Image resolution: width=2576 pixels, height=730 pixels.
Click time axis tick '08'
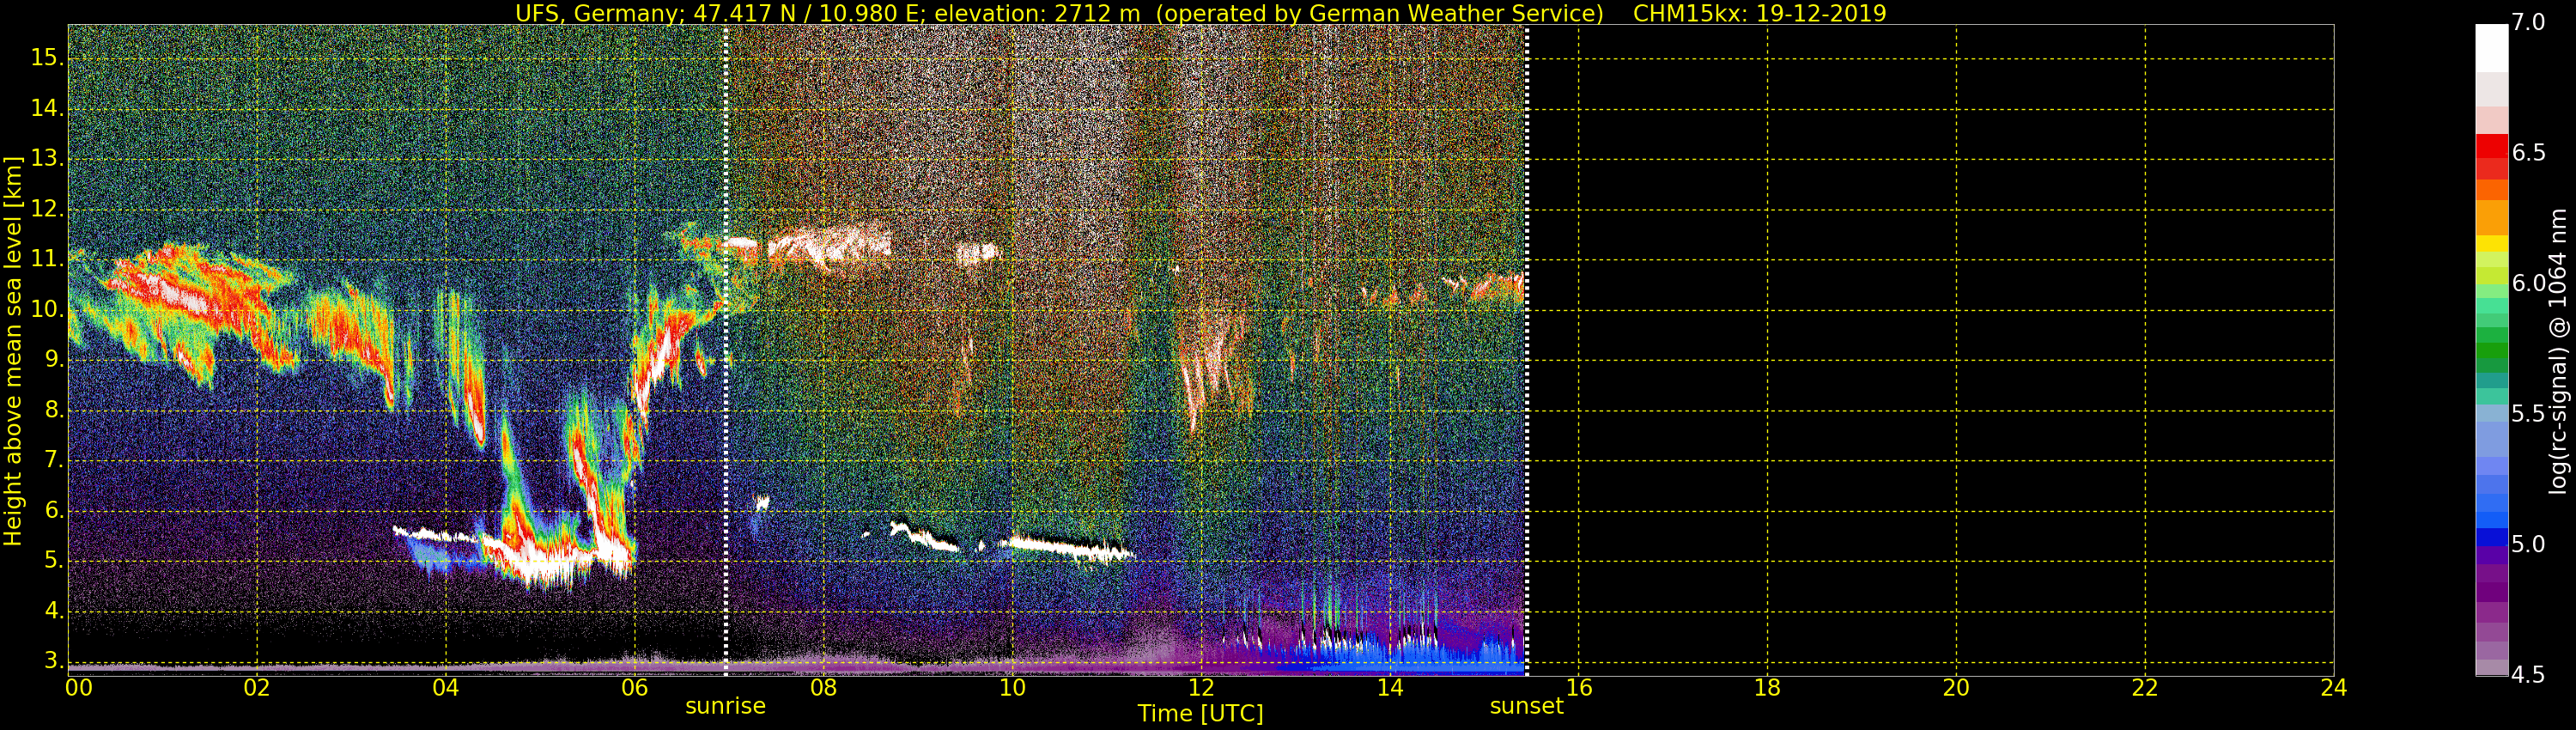(823, 688)
